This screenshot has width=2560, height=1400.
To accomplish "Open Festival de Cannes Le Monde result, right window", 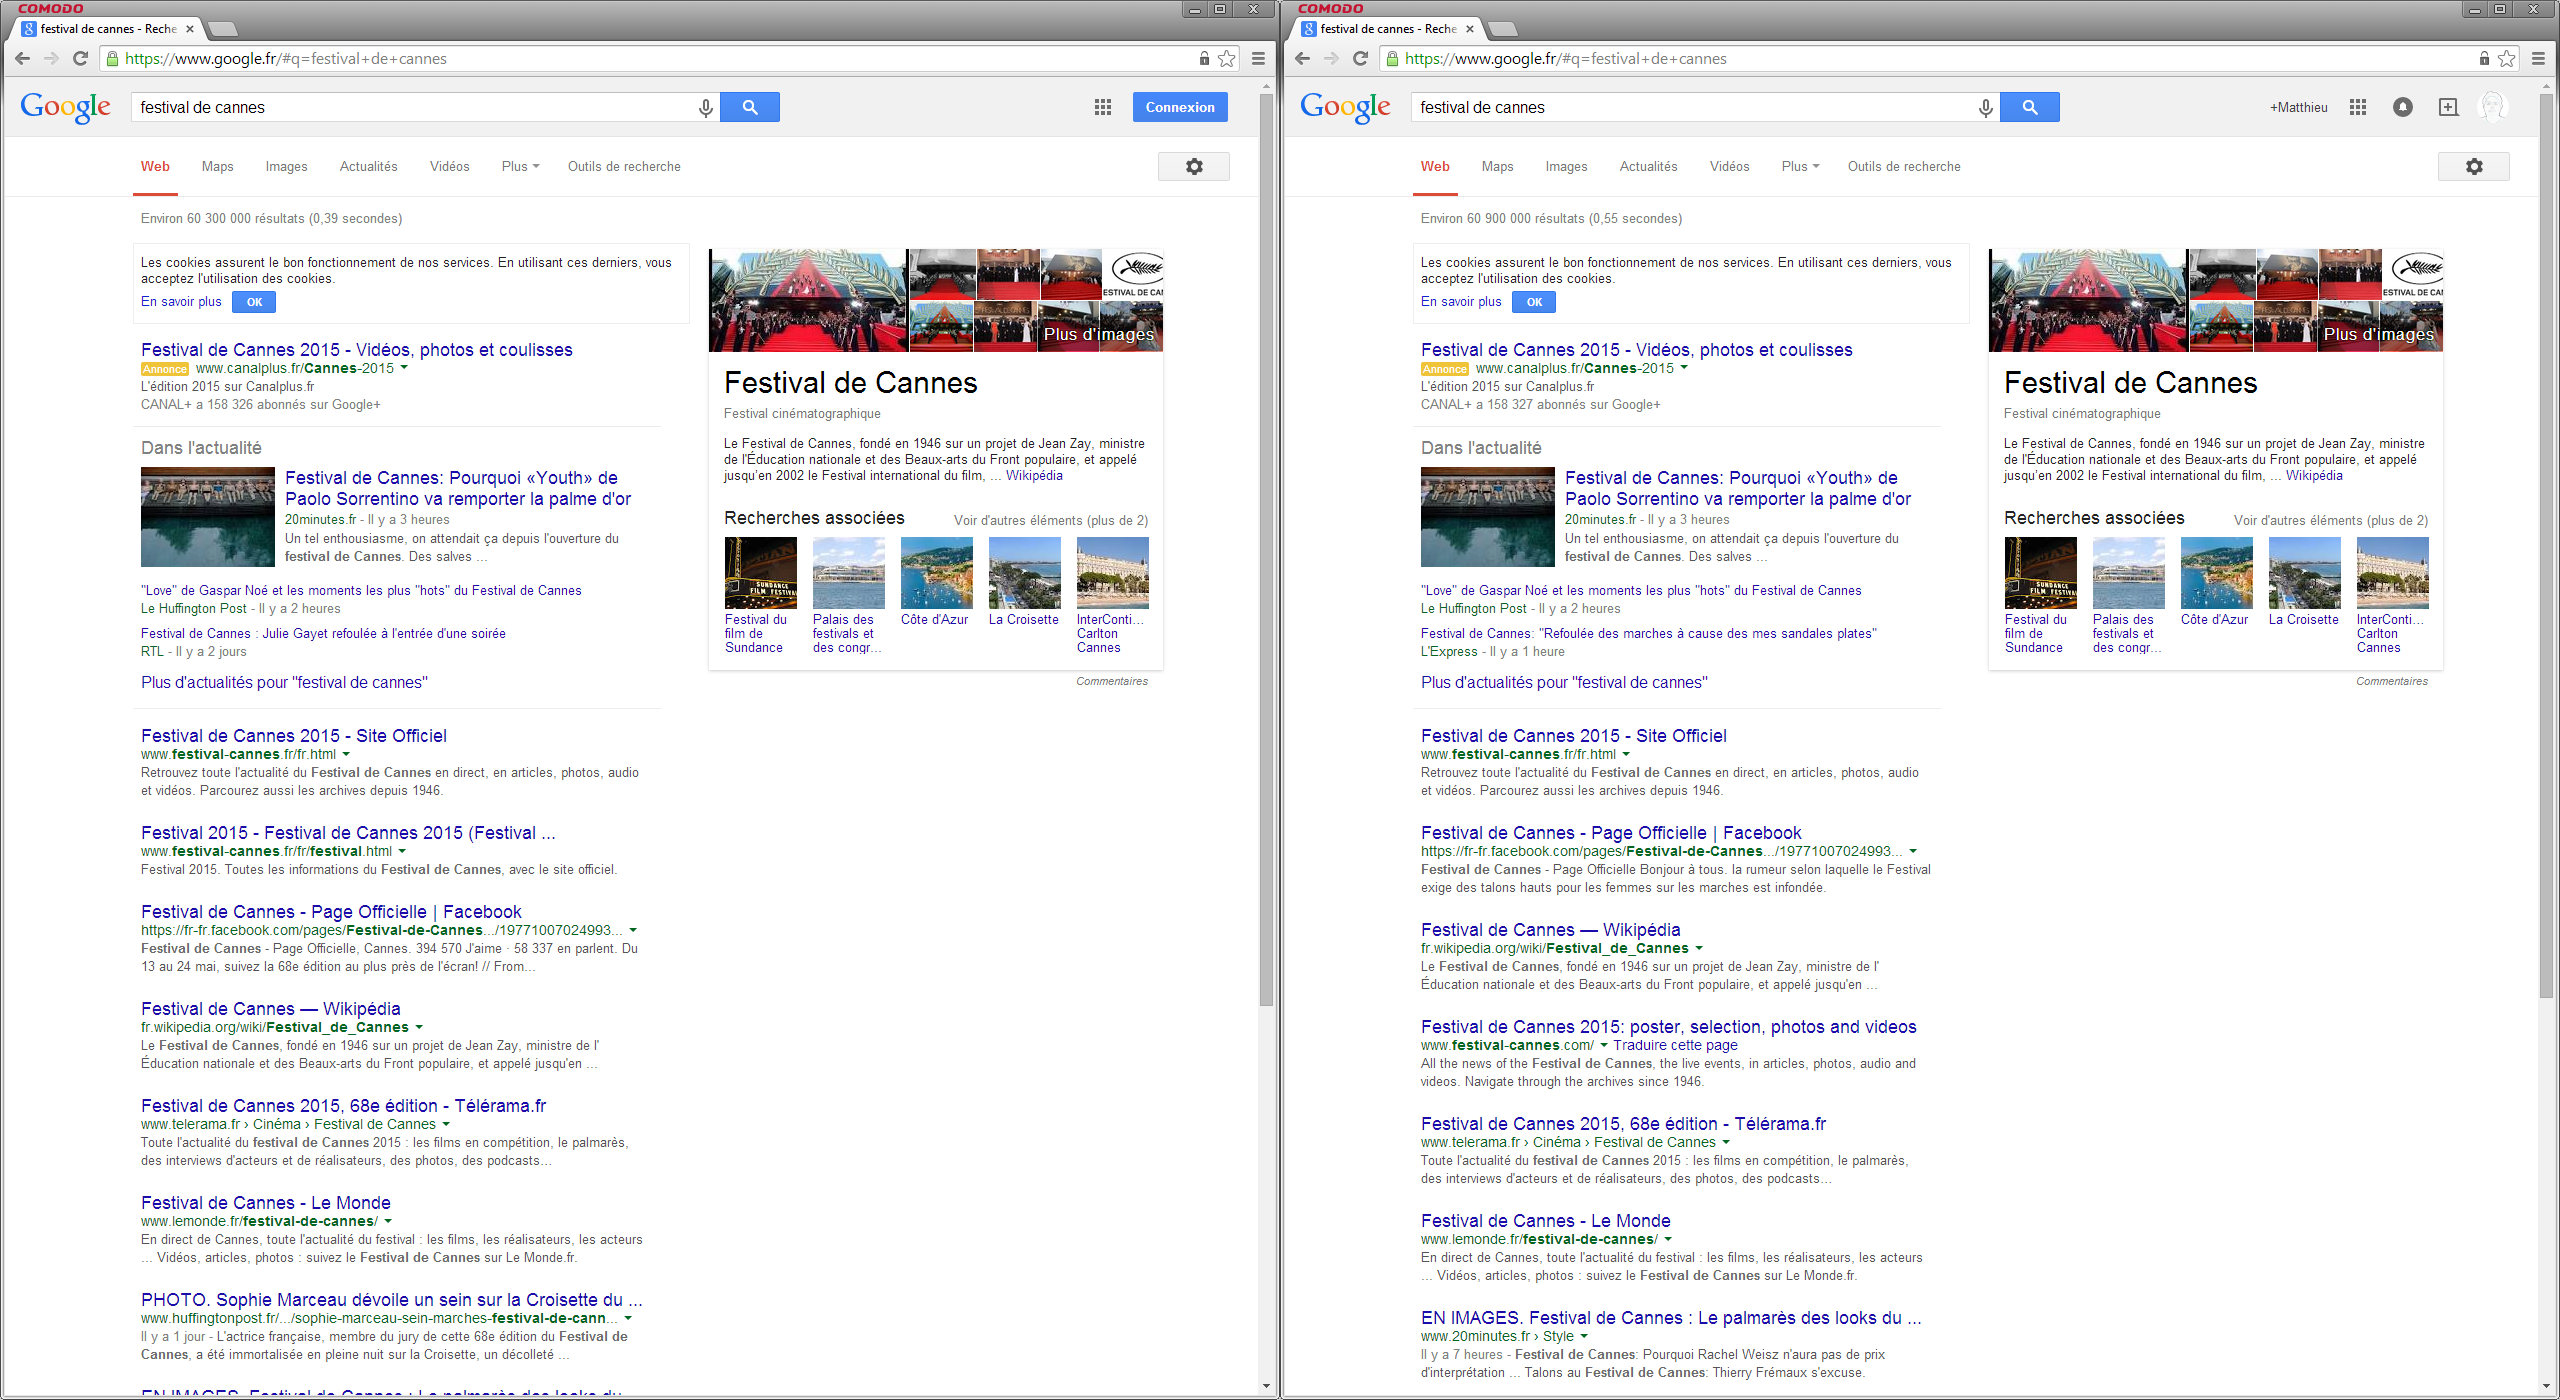I will click(1545, 1221).
